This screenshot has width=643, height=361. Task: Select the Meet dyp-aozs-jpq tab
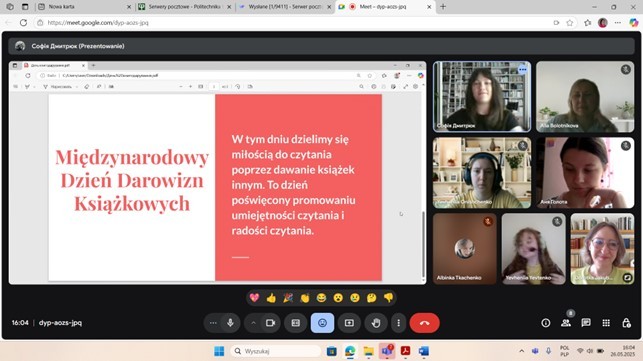coord(385,7)
